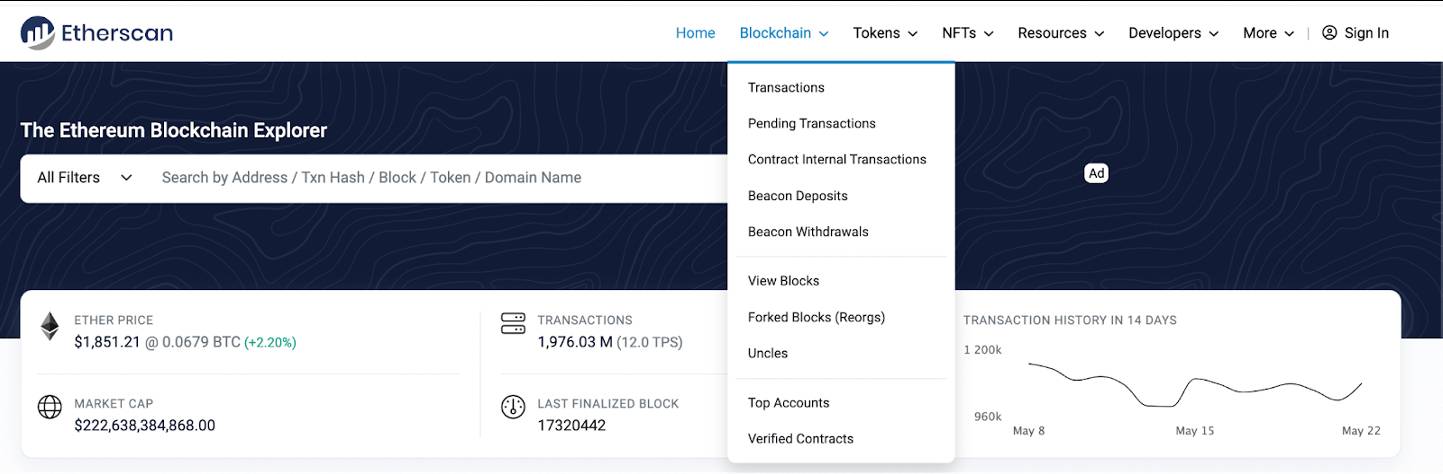The height and width of the screenshot is (474, 1443).
Task: Click the Sign In link
Action: [1366, 33]
